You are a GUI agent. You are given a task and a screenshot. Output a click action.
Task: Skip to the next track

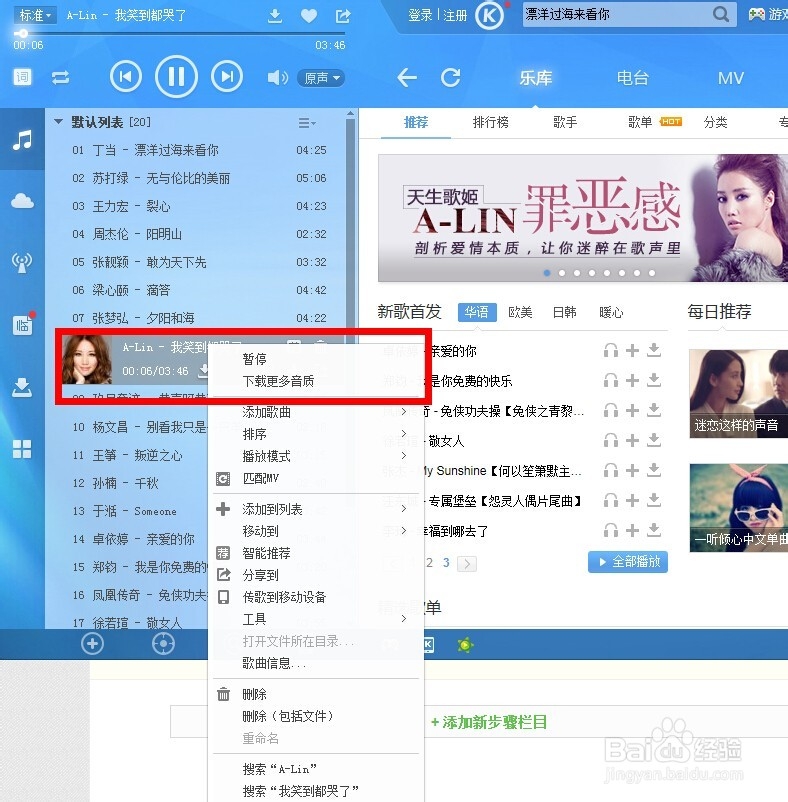(227, 77)
